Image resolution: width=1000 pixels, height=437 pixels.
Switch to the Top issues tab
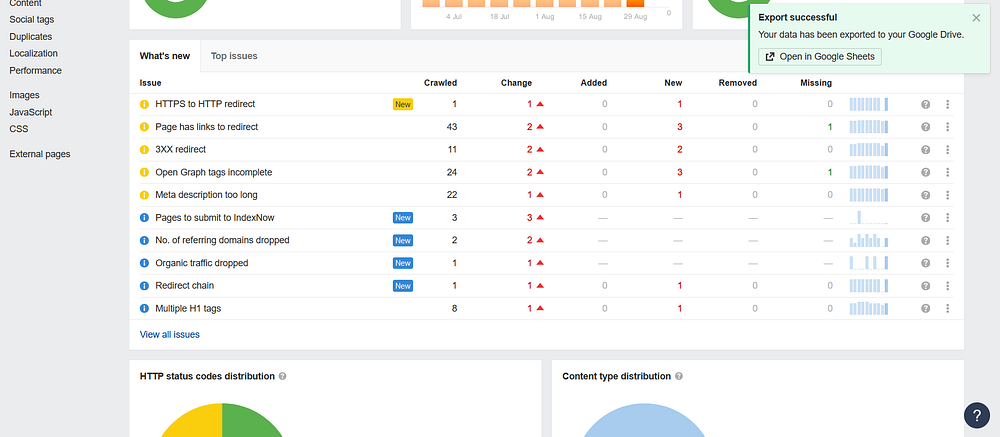234,56
